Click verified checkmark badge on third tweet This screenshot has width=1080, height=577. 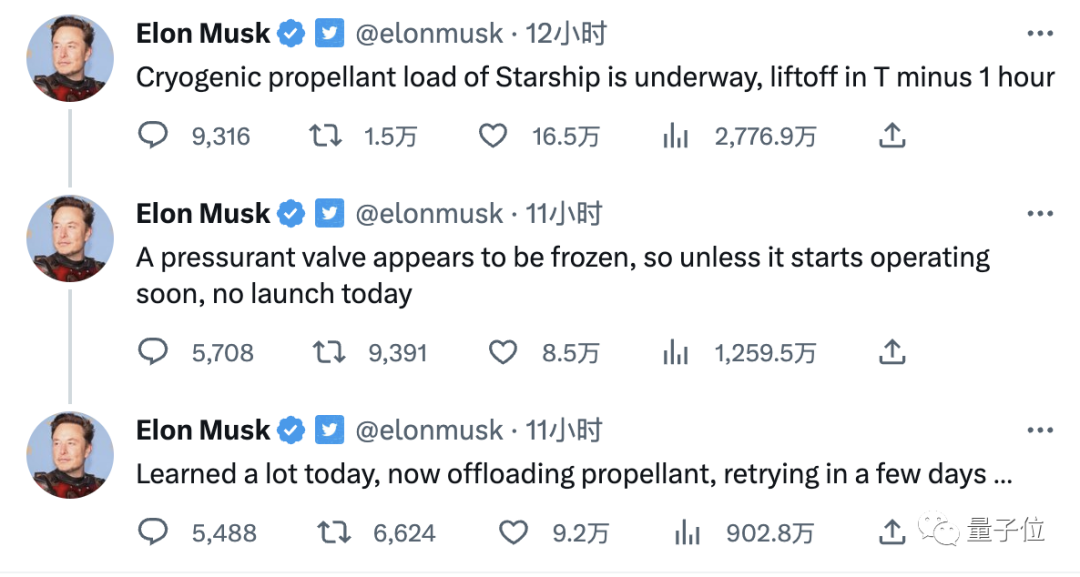pyautogui.click(x=291, y=430)
